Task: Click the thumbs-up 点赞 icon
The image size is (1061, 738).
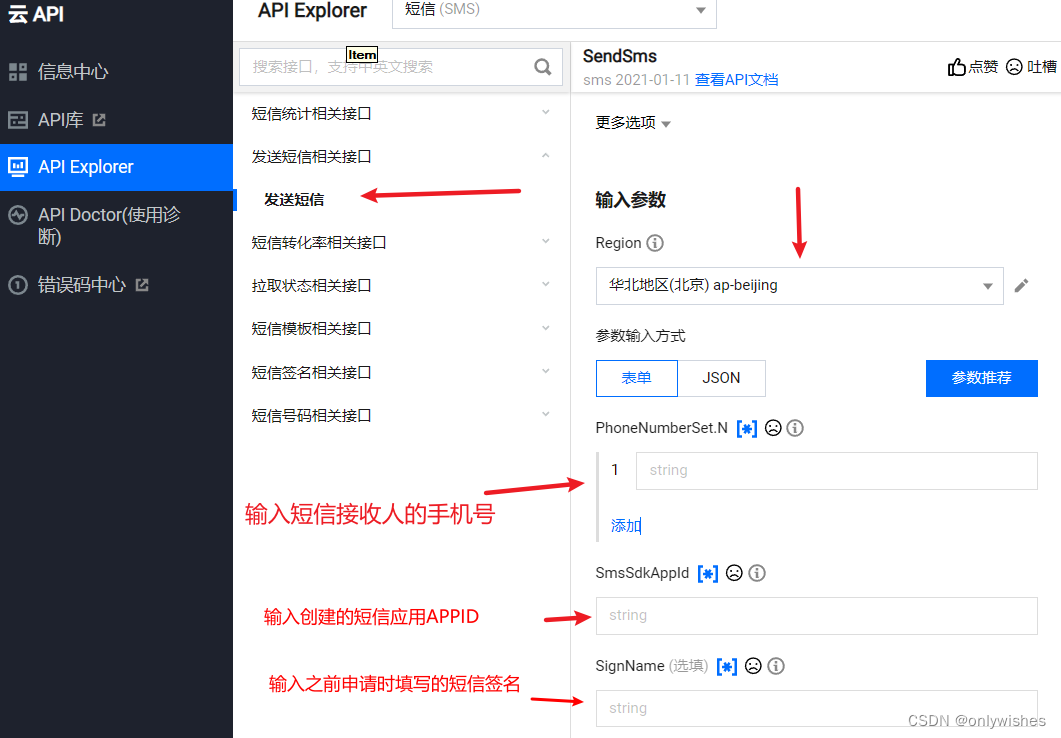Action: coord(957,67)
